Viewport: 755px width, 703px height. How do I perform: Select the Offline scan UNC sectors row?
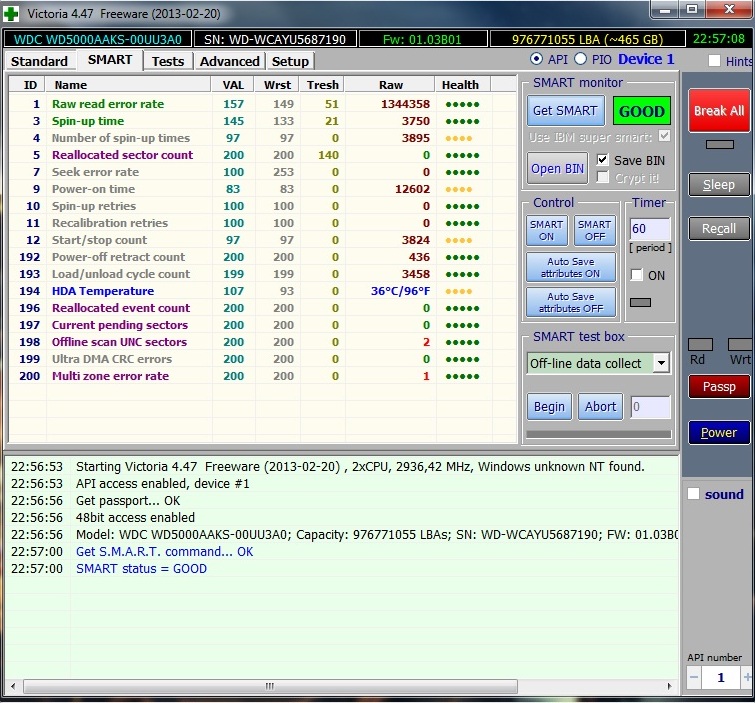pos(262,342)
